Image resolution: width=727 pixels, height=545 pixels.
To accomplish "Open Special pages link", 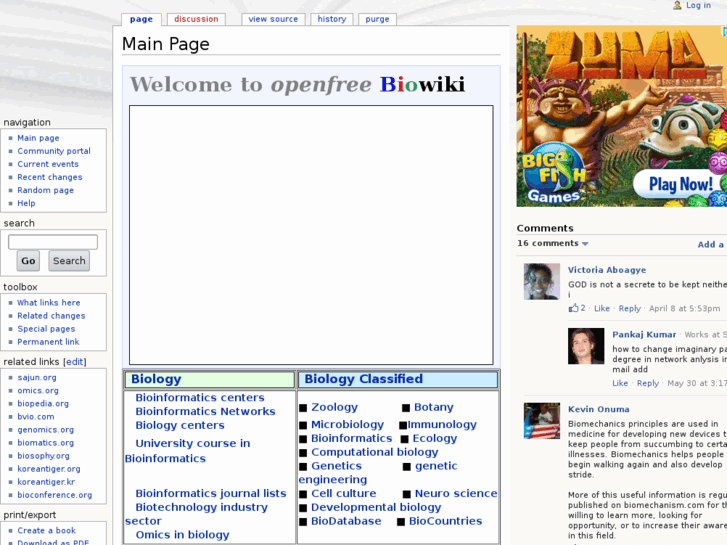I will [46, 329].
